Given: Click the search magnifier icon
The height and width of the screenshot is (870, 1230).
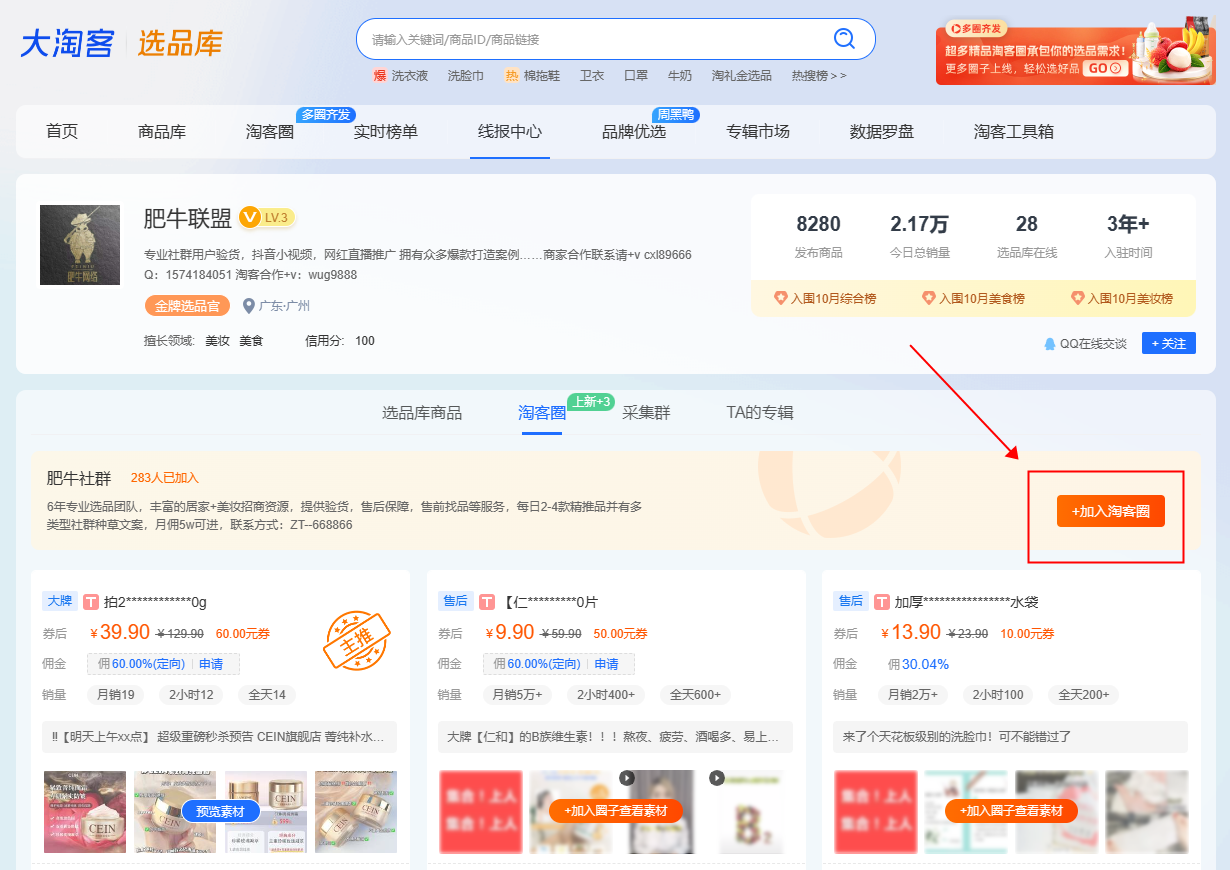Looking at the screenshot, I should (x=845, y=39).
